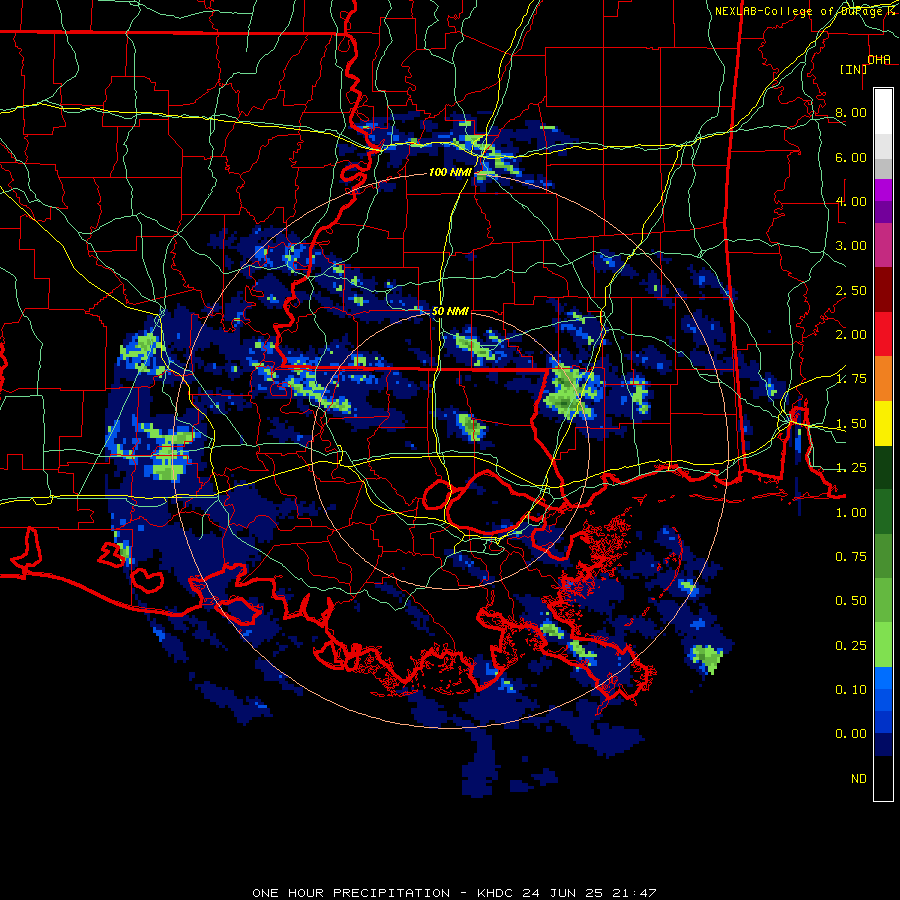The width and height of the screenshot is (900, 900).
Task: Click the 0.75 legend value
Action: click(851, 557)
